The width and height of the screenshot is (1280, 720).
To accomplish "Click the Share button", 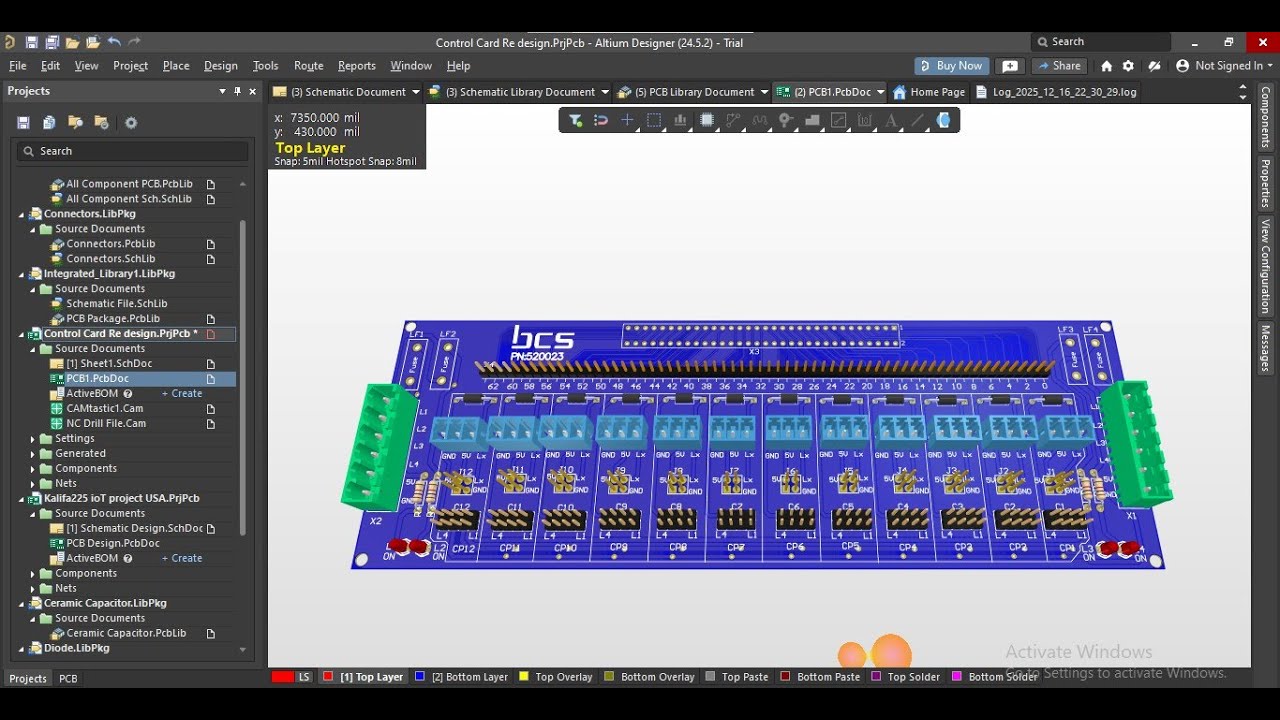I will pyautogui.click(x=1059, y=66).
